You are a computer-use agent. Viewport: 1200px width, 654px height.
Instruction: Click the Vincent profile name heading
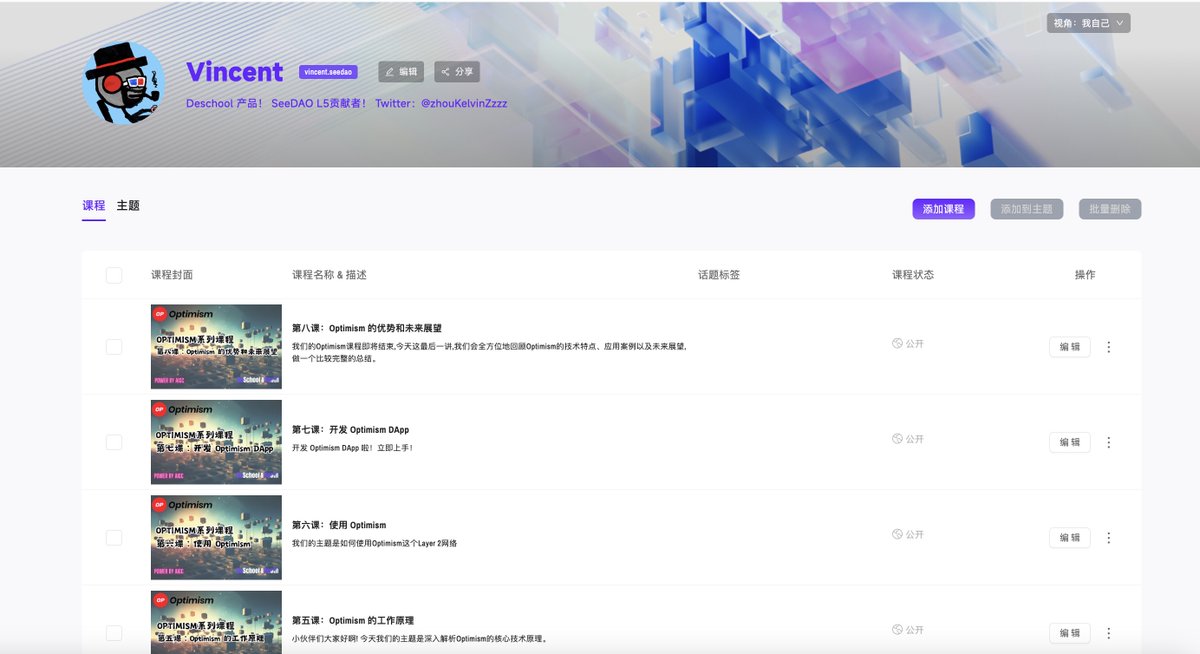tap(235, 72)
